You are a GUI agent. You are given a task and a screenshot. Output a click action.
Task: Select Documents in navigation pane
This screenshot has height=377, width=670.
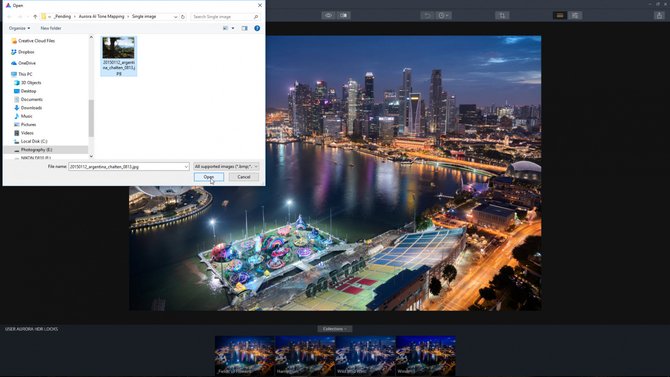pyautogui.click(x=28, y=99)
